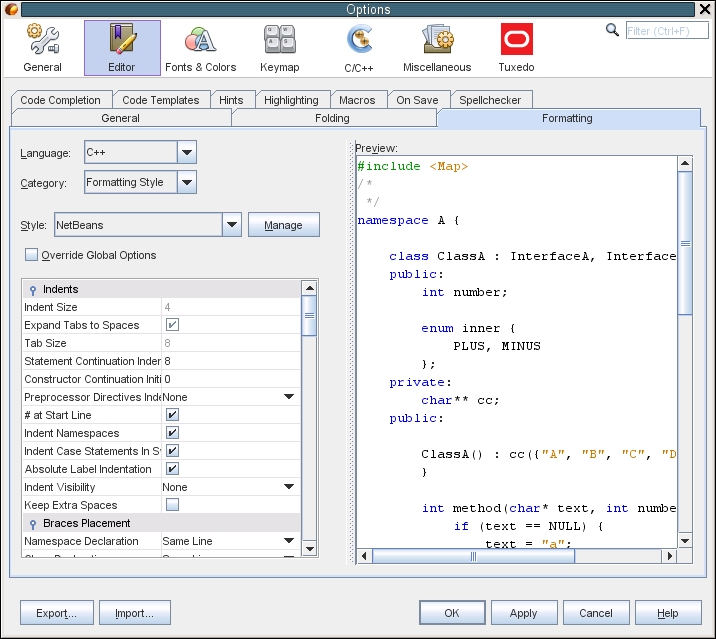Click the preview scroll down arrow
The image size is (716, 639).
[685, 541]
